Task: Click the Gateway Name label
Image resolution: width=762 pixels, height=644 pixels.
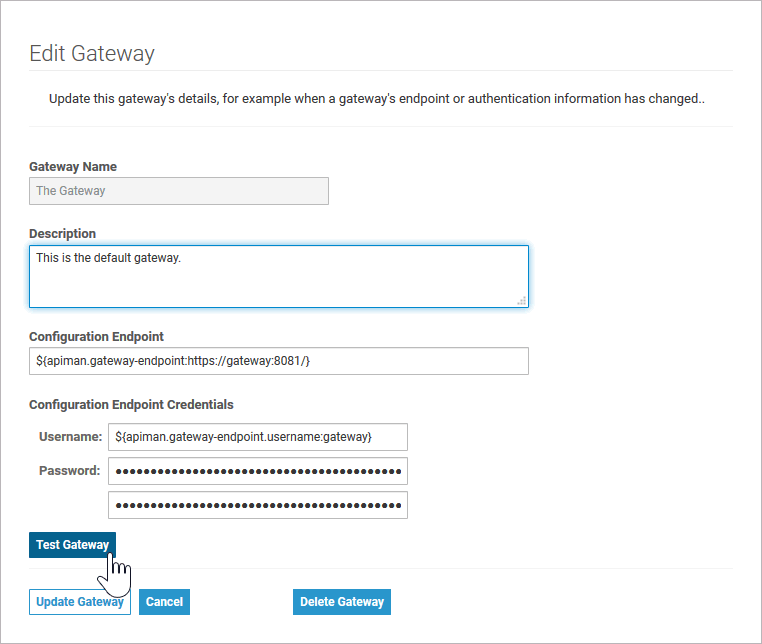Action: point(73,167)
